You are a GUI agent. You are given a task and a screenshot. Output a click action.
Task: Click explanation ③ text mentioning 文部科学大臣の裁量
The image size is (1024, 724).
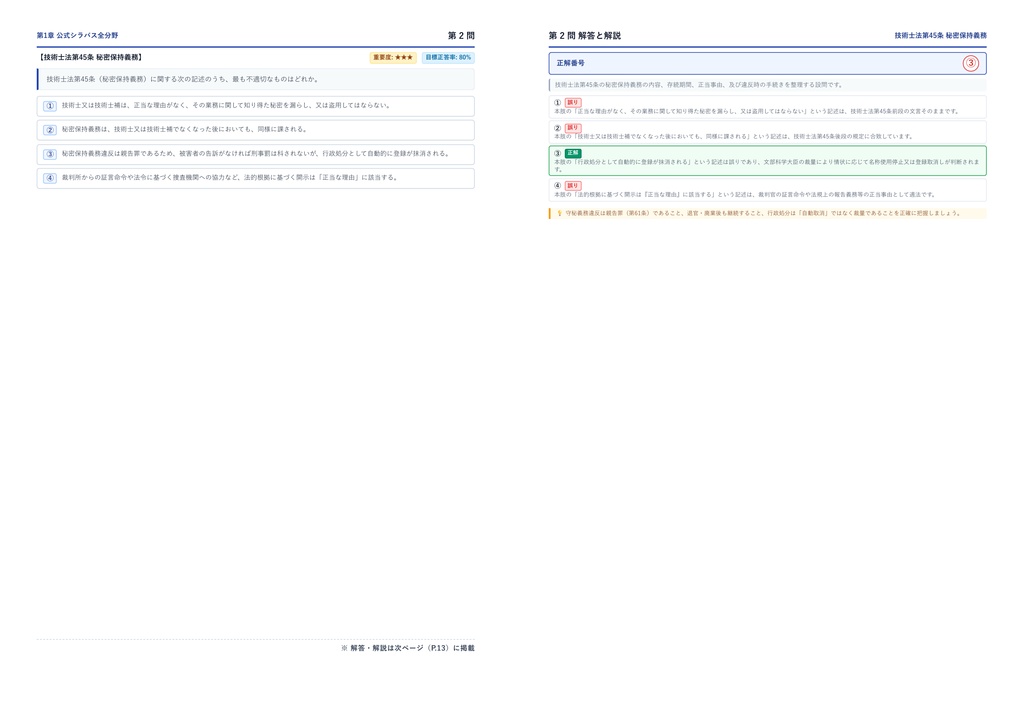point(767,165)
